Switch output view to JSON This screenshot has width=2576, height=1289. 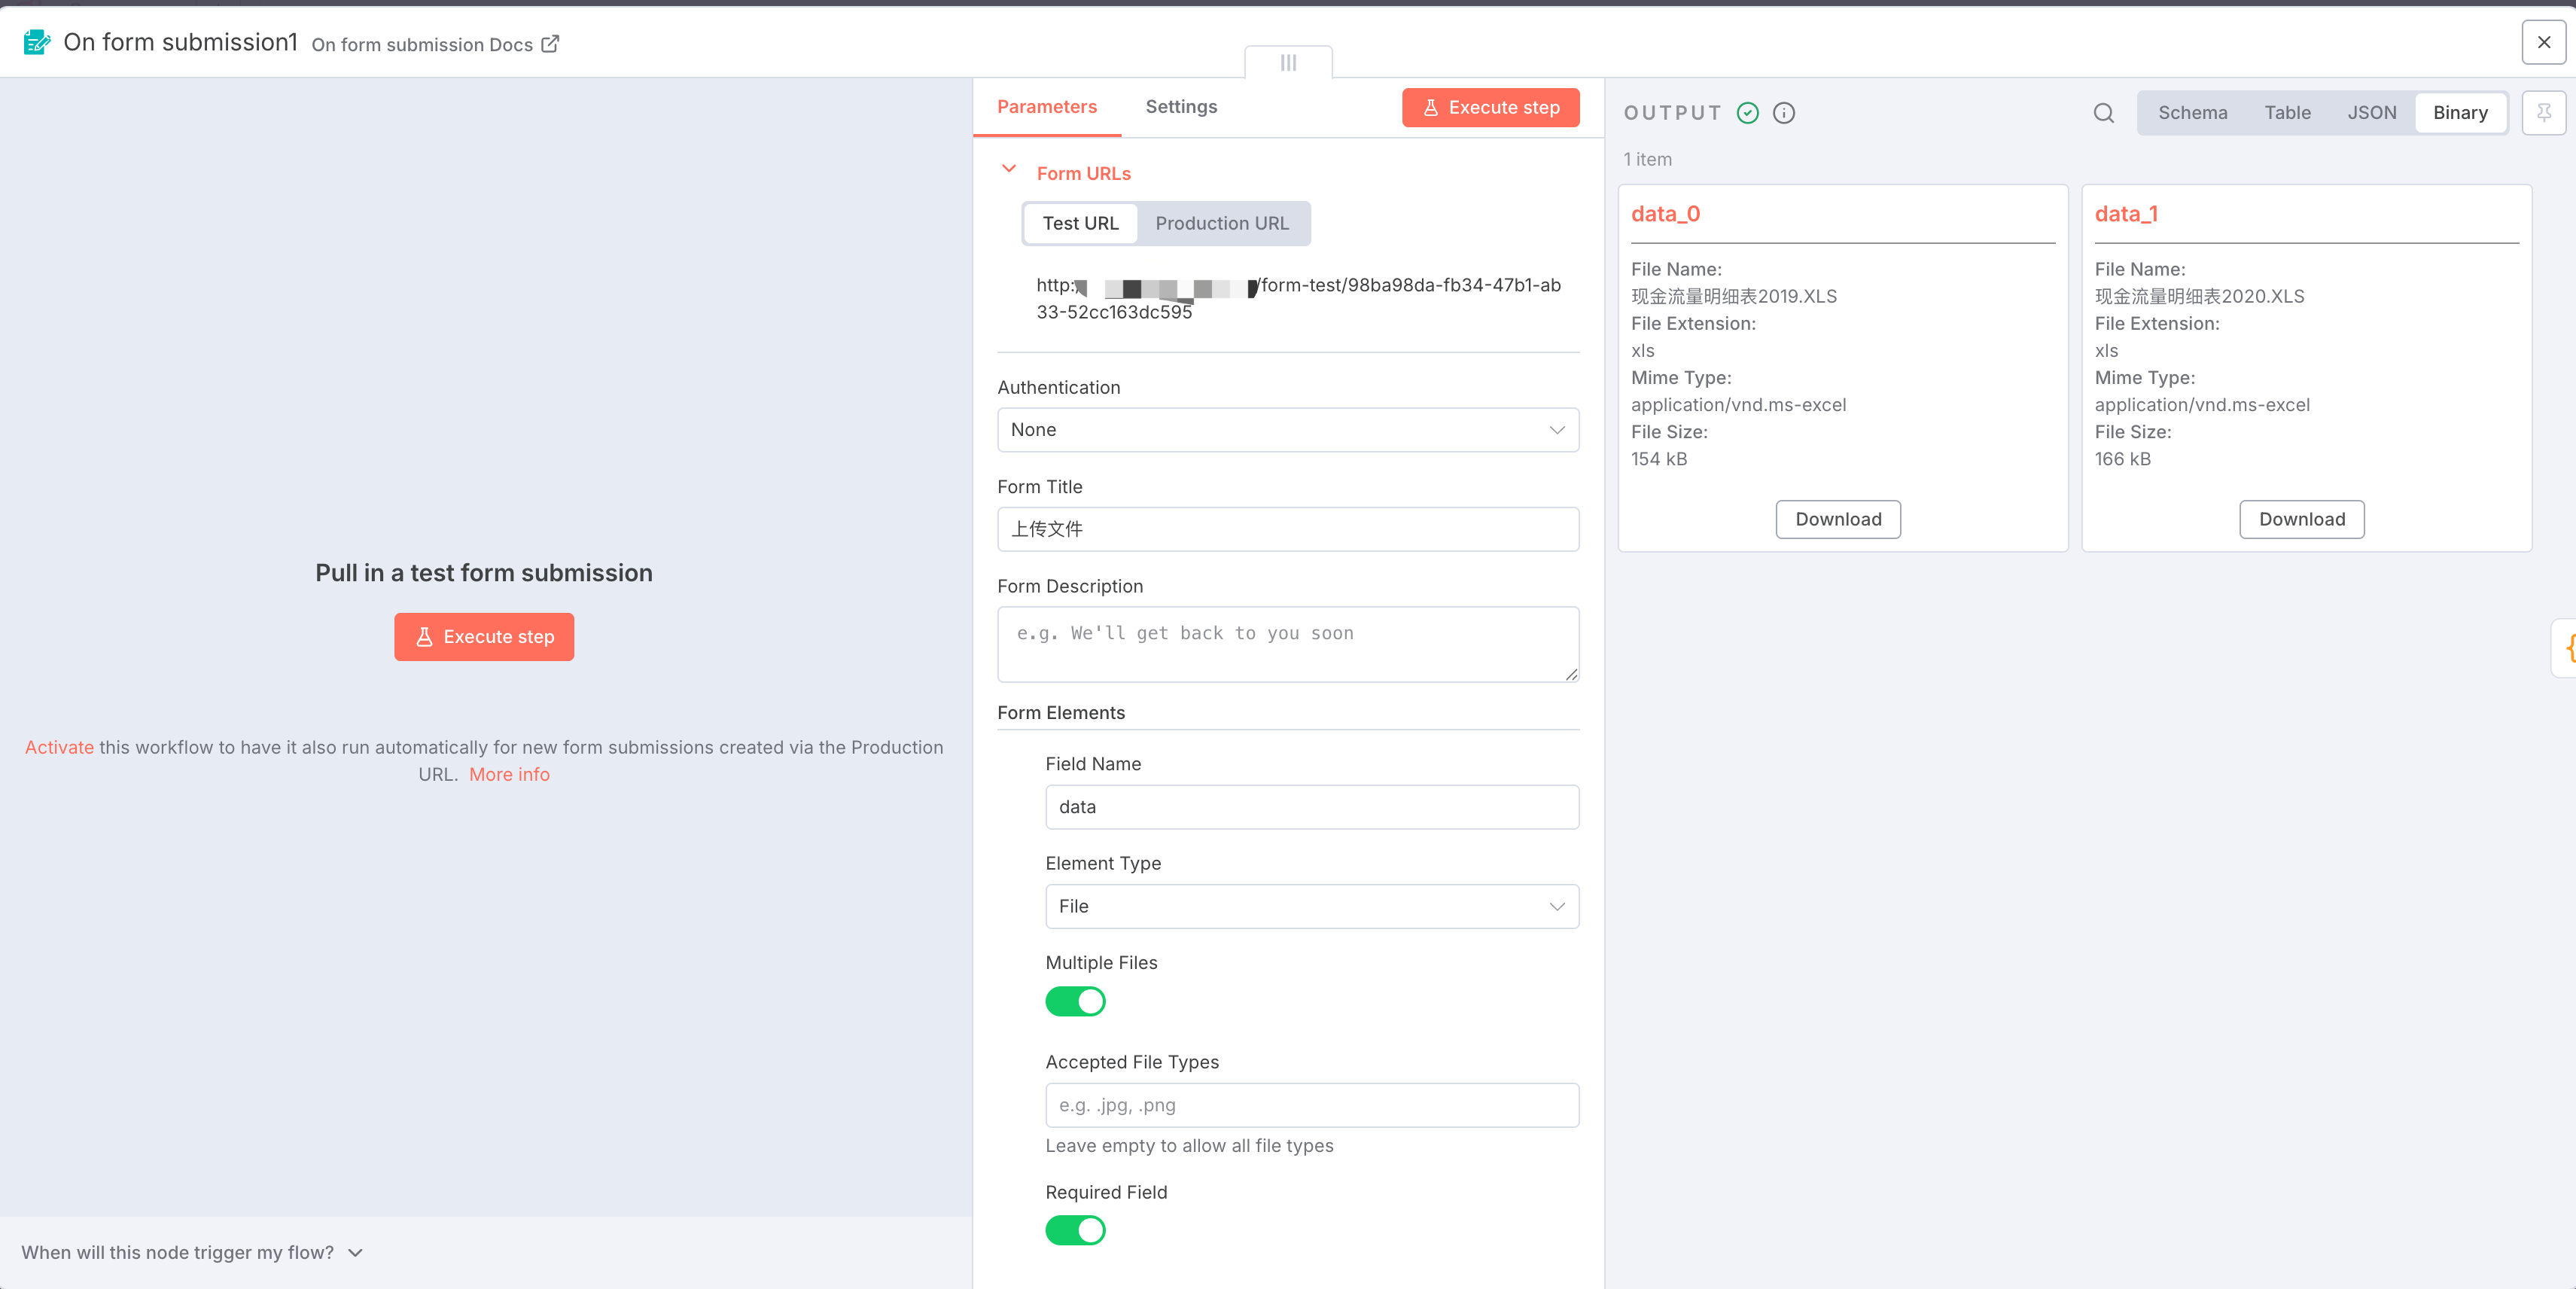click(x=2371, y=113)
